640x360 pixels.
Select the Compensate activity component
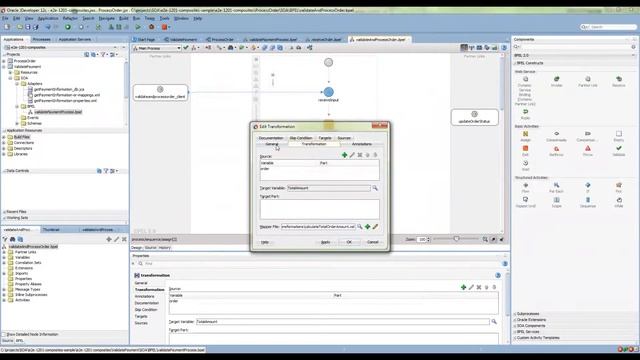556,136
